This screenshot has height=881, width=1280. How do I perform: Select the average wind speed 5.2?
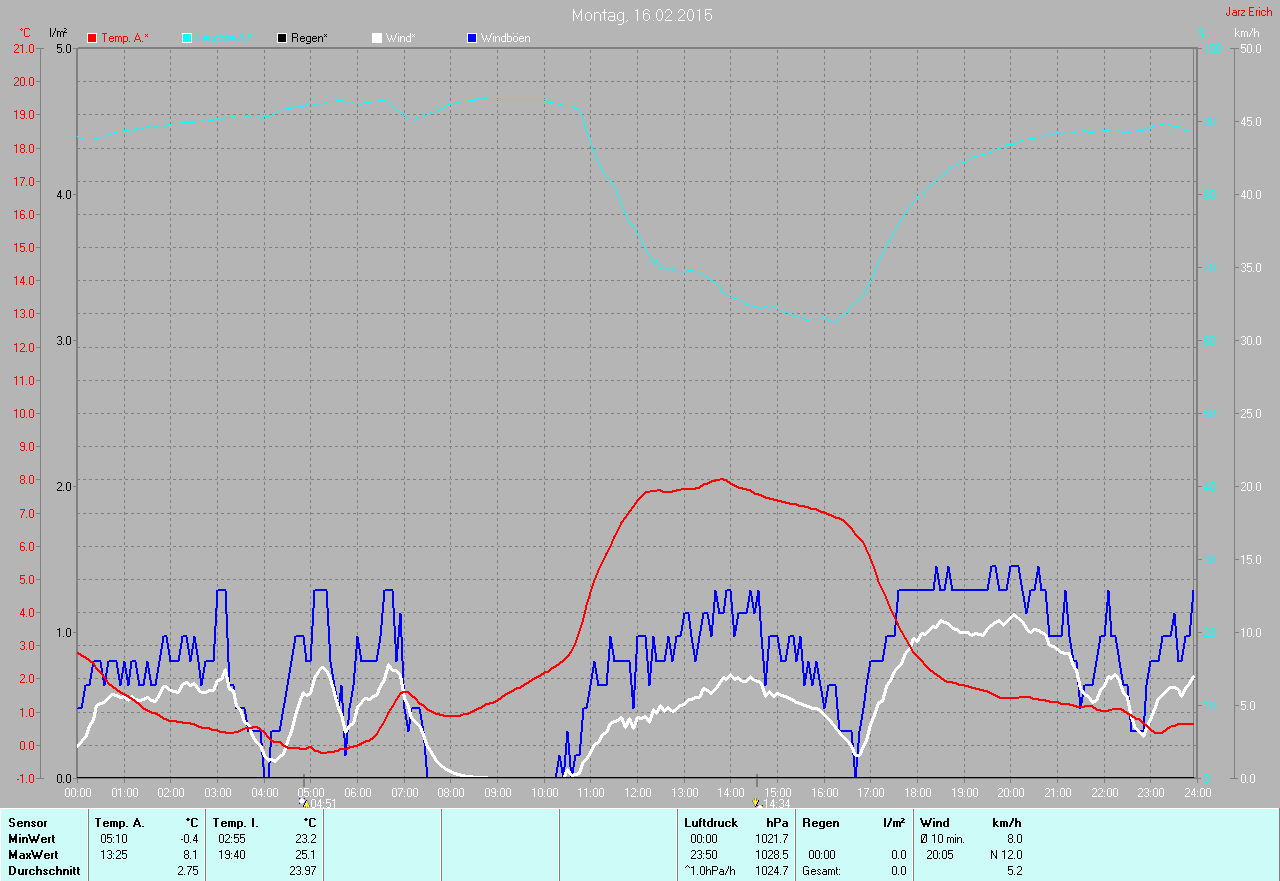pos(1013,871)
